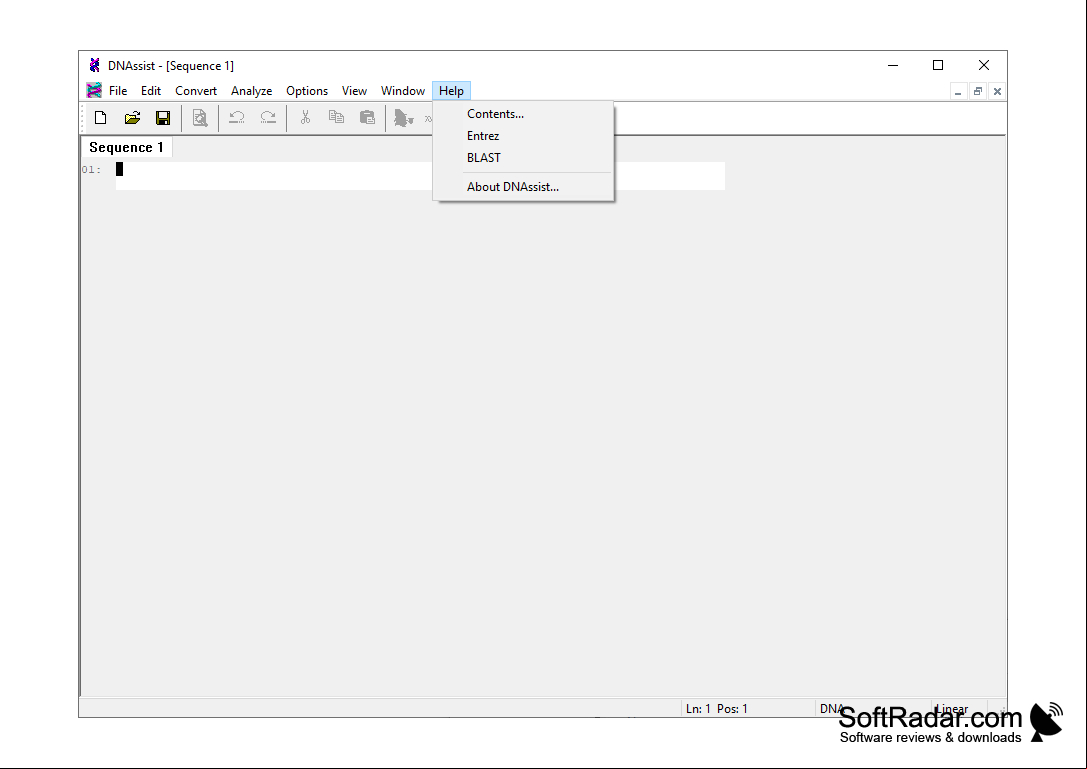This screenshot has height=769, width=1087.
Task: Click the Cut scissors icon
Action: coord(305,118)
